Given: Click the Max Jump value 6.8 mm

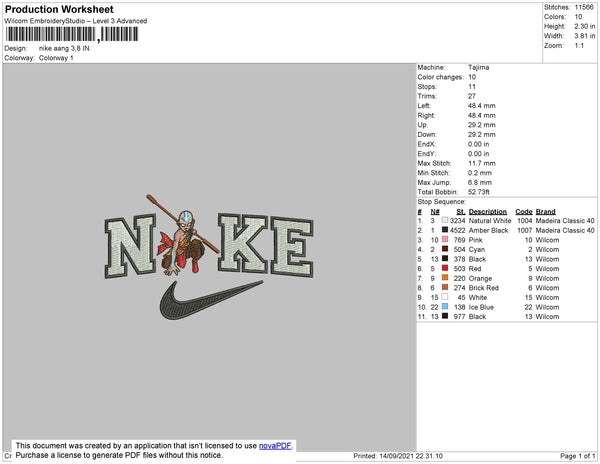Looking at the screenshot, I should [x=480, y=182].
